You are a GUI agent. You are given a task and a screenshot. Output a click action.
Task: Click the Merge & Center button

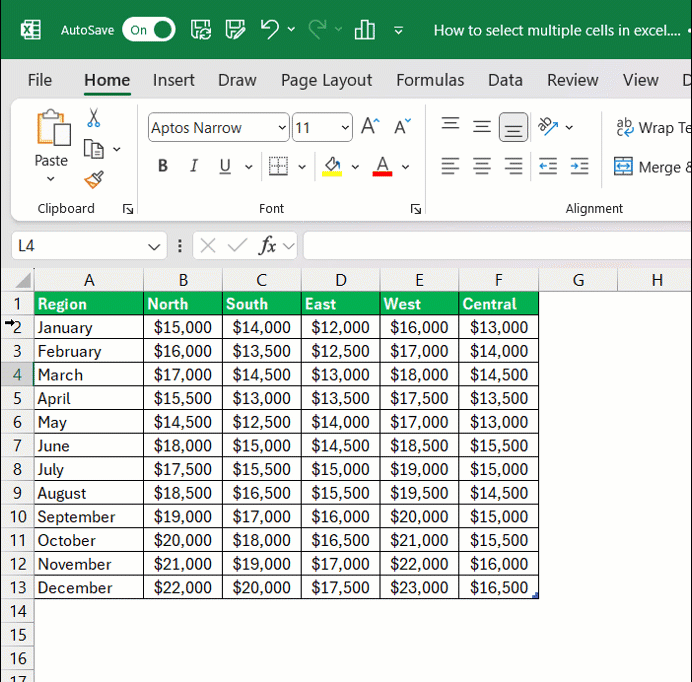(x=653, y=167)
